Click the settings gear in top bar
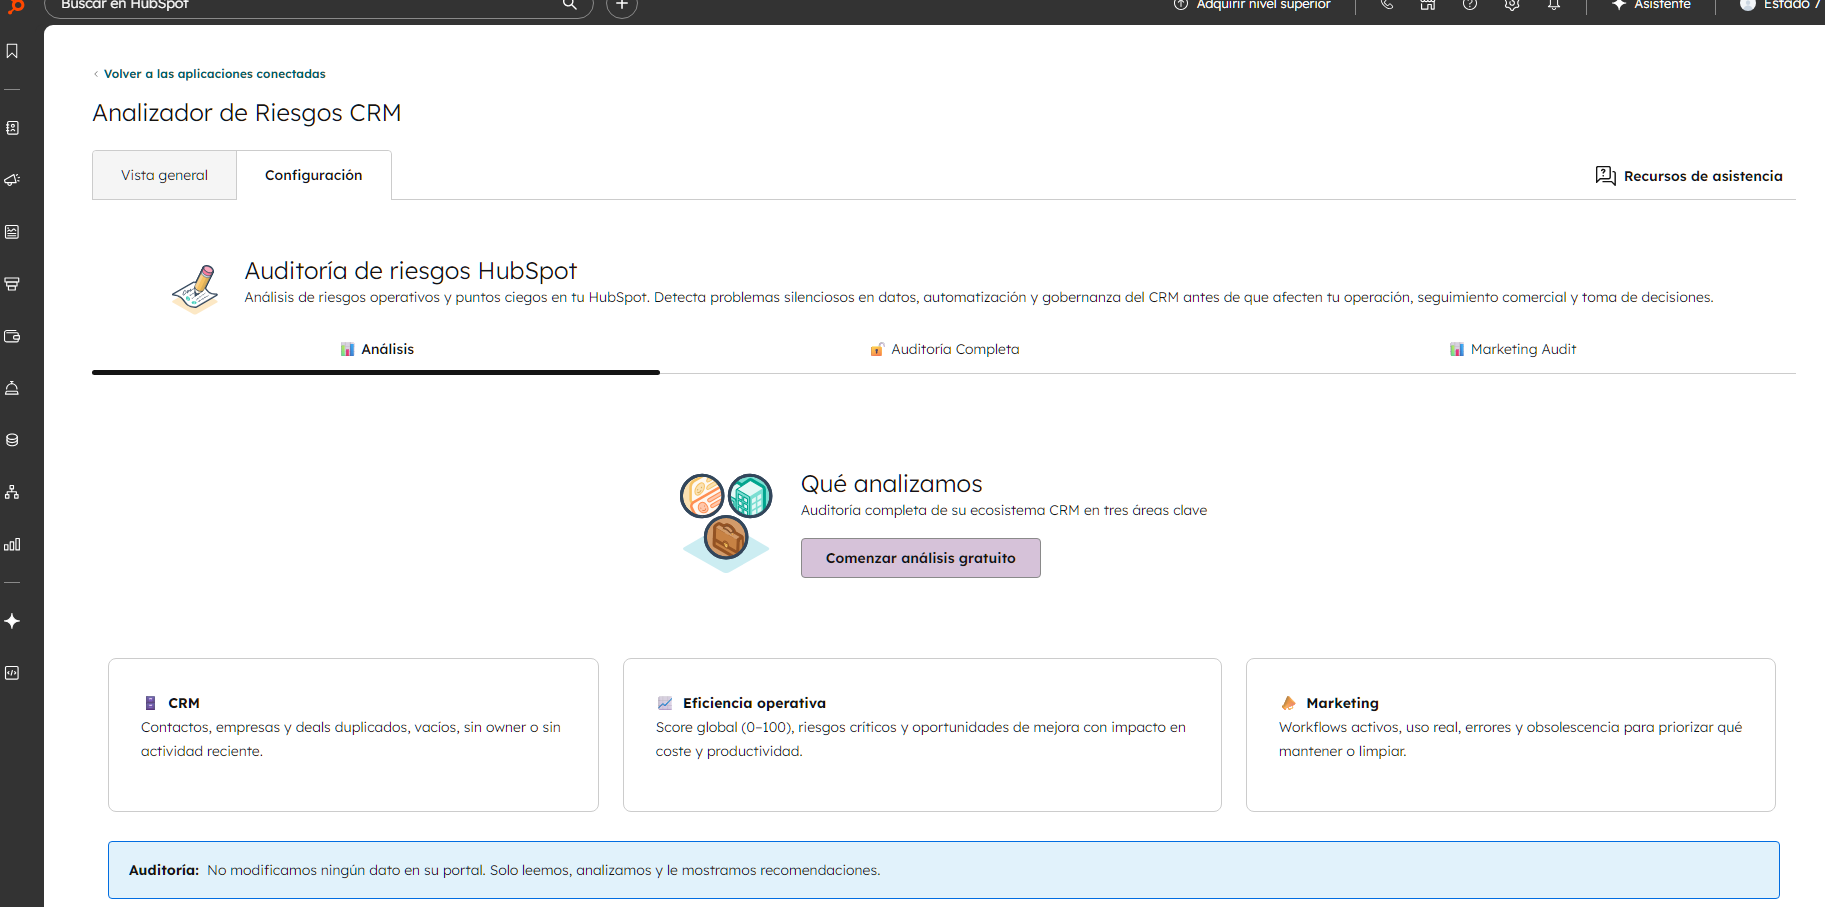The width and height of the screenshot is (1825, 907). (x=1511, y=5)
